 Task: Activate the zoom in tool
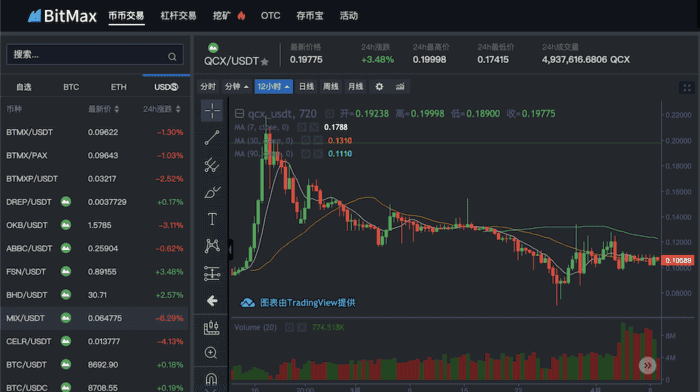[x=211, y=353]
